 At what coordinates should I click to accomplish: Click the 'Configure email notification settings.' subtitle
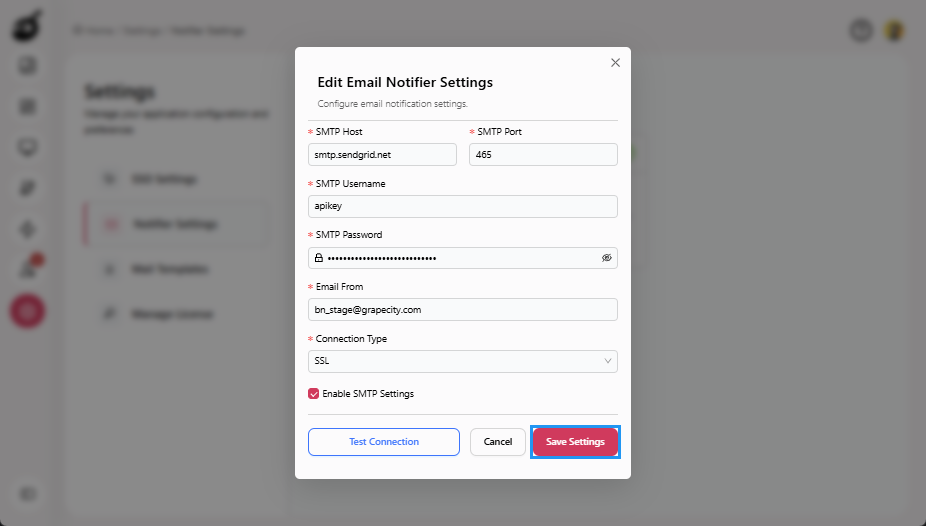pos(393,104)
